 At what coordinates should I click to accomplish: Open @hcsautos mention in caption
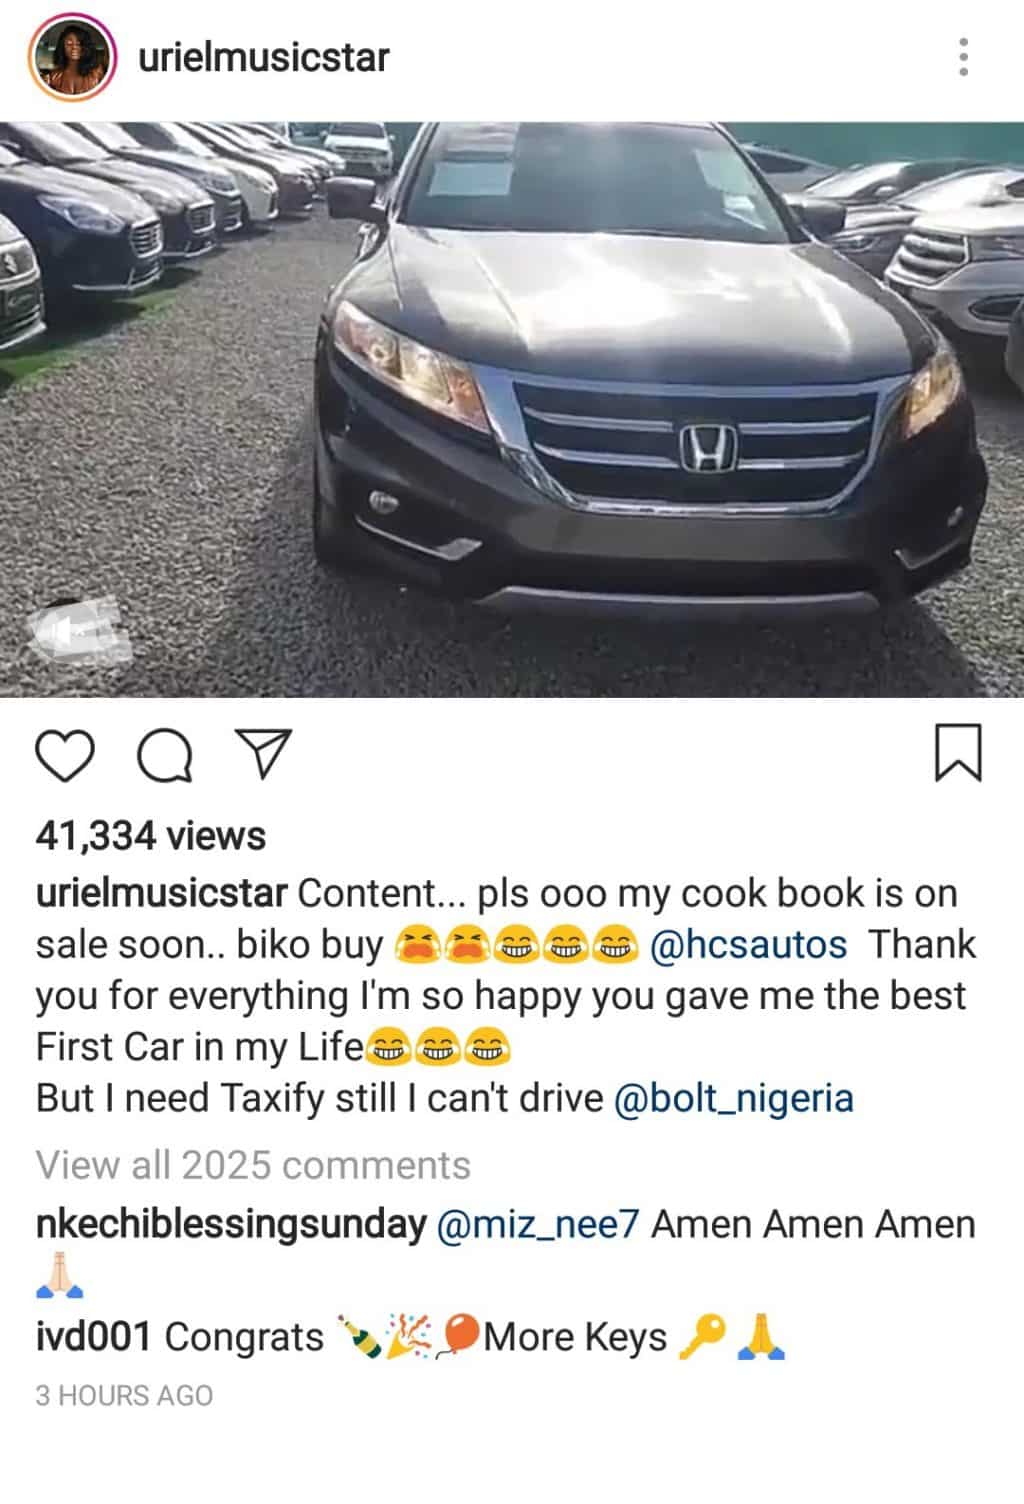coord(748,944)
